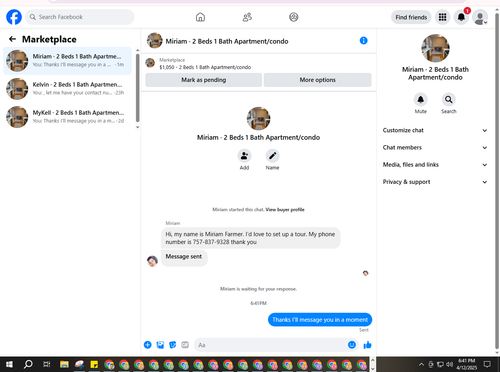Click More options button
500x372 pixels.
317,80
